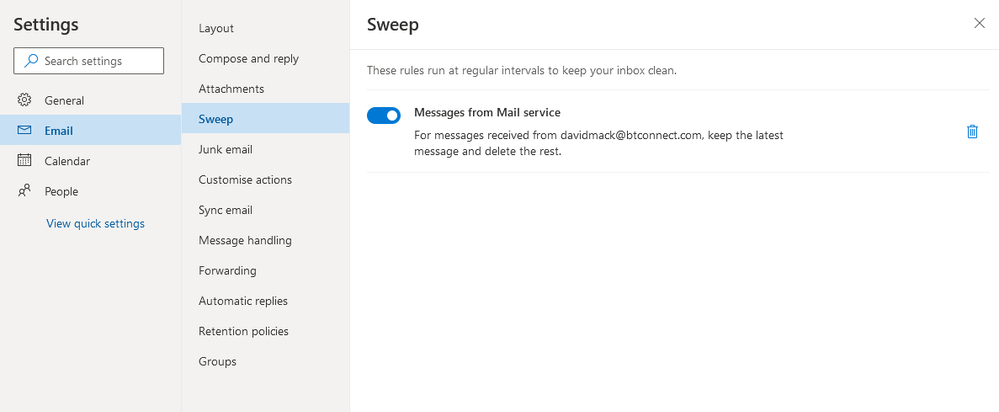The height and width of the screenshot is (412, 999).
Task: Click the search magnifier icon
Action: pyautogui.click(x=30, y=61)
